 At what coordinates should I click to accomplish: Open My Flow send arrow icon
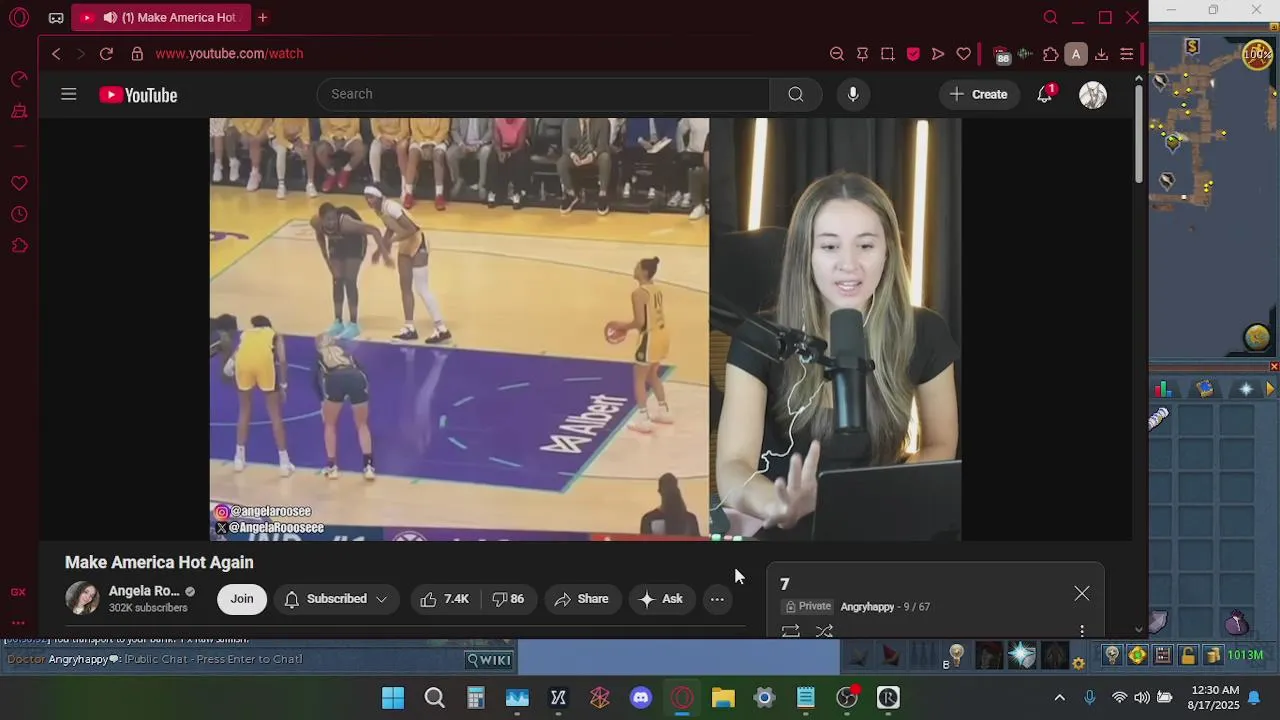pyautogui.click(x=938, y=54)
